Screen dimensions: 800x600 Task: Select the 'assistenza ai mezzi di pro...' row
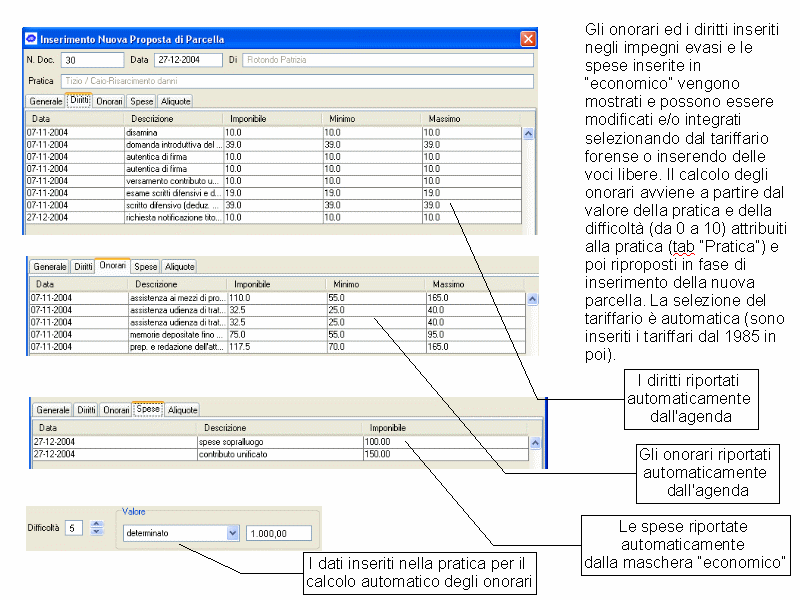[x=278, y=298]
